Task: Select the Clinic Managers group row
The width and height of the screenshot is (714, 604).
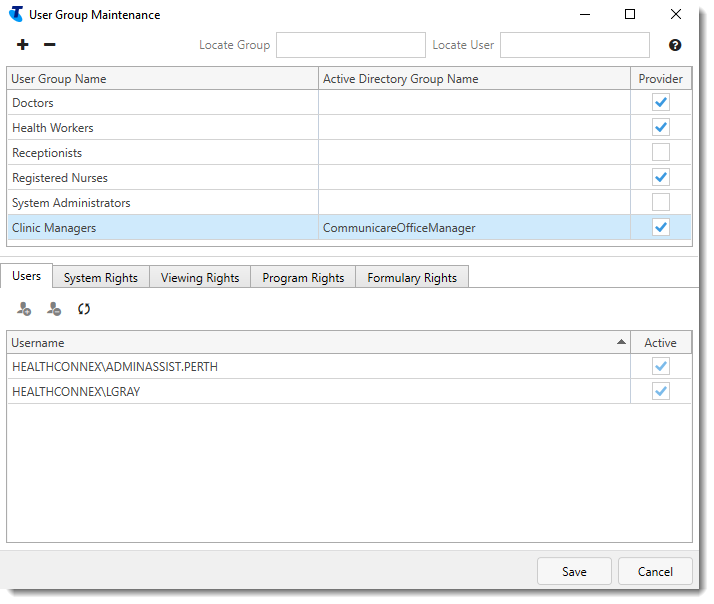Action: pos(349,228)
